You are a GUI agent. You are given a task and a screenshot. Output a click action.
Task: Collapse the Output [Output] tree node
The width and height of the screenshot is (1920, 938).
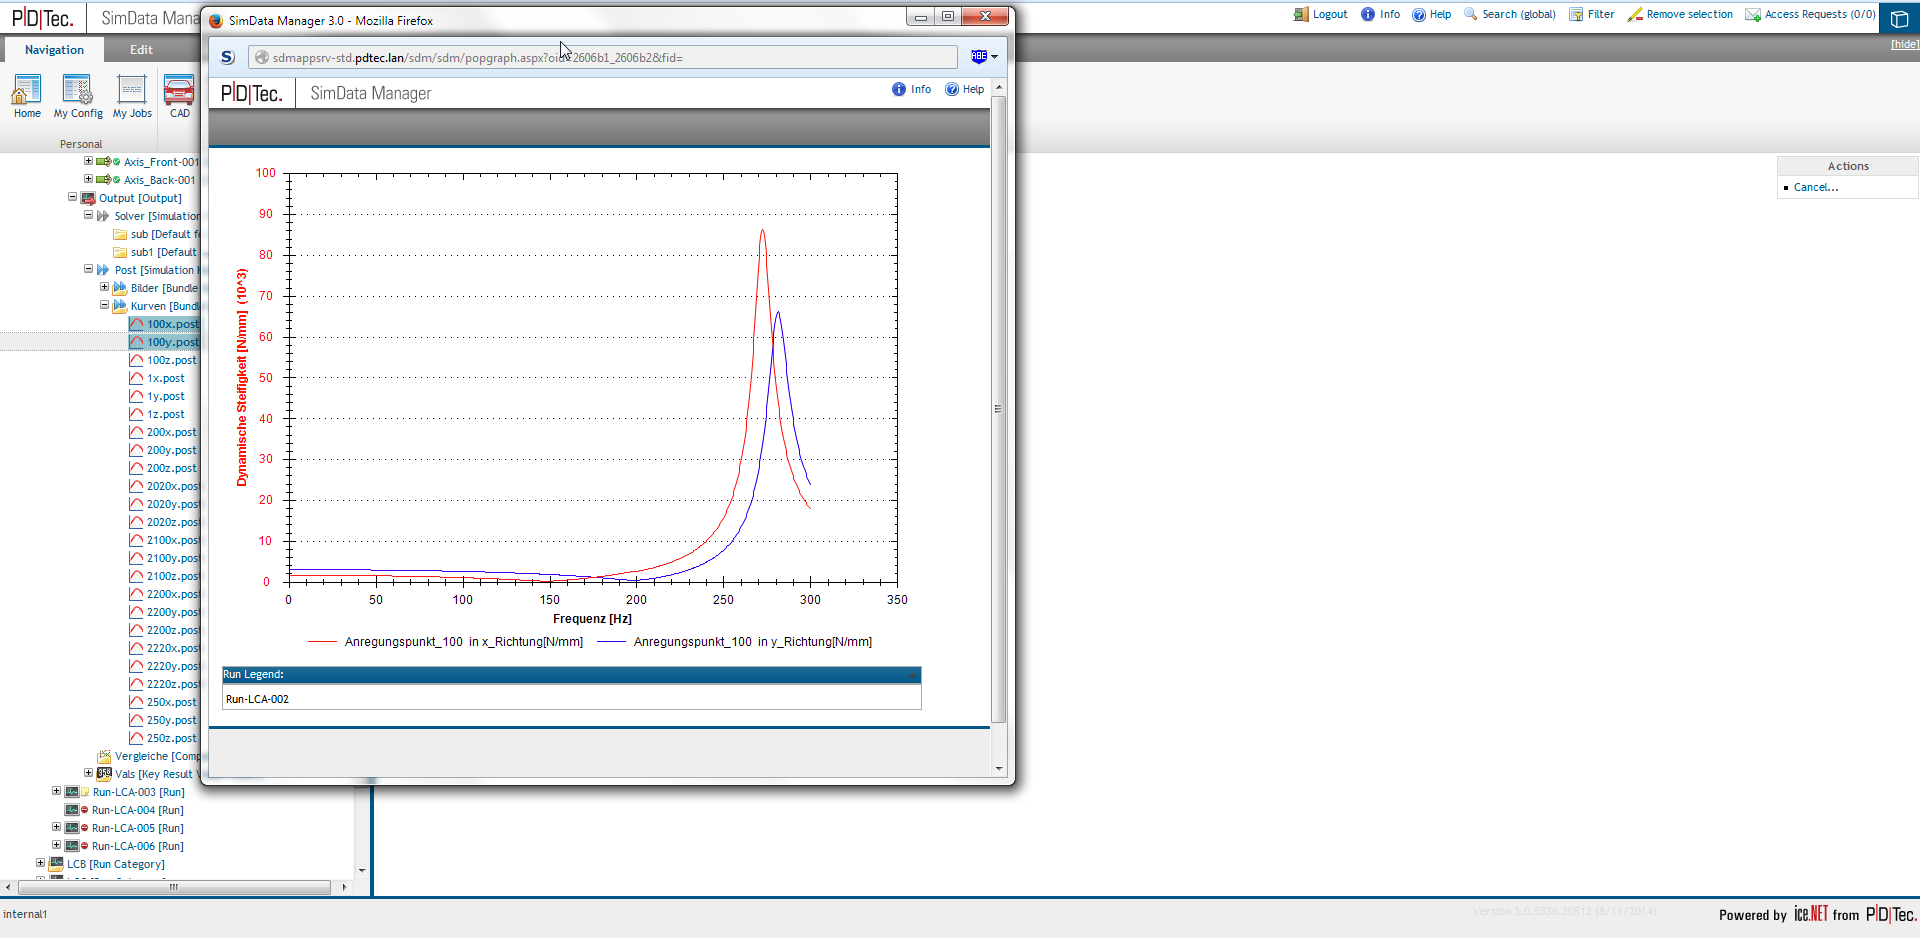(x=73, y=197)
